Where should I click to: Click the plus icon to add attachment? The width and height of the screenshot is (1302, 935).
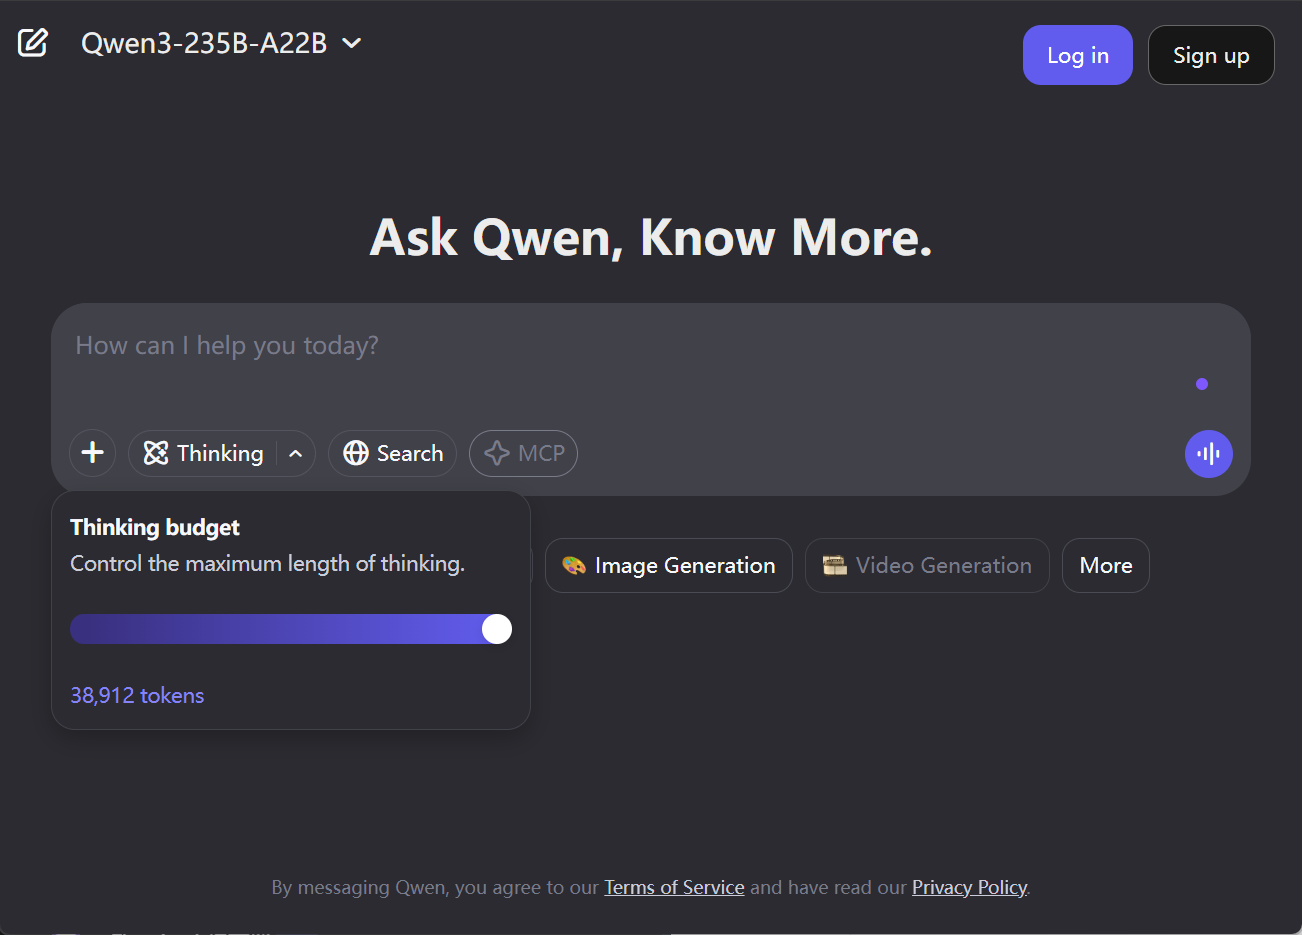coord(93,453)
